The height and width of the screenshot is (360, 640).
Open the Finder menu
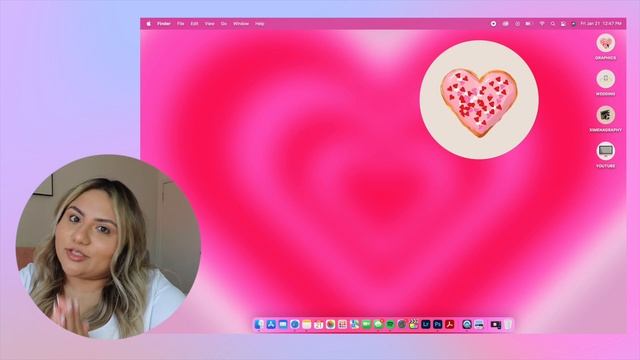click(164, 24)
